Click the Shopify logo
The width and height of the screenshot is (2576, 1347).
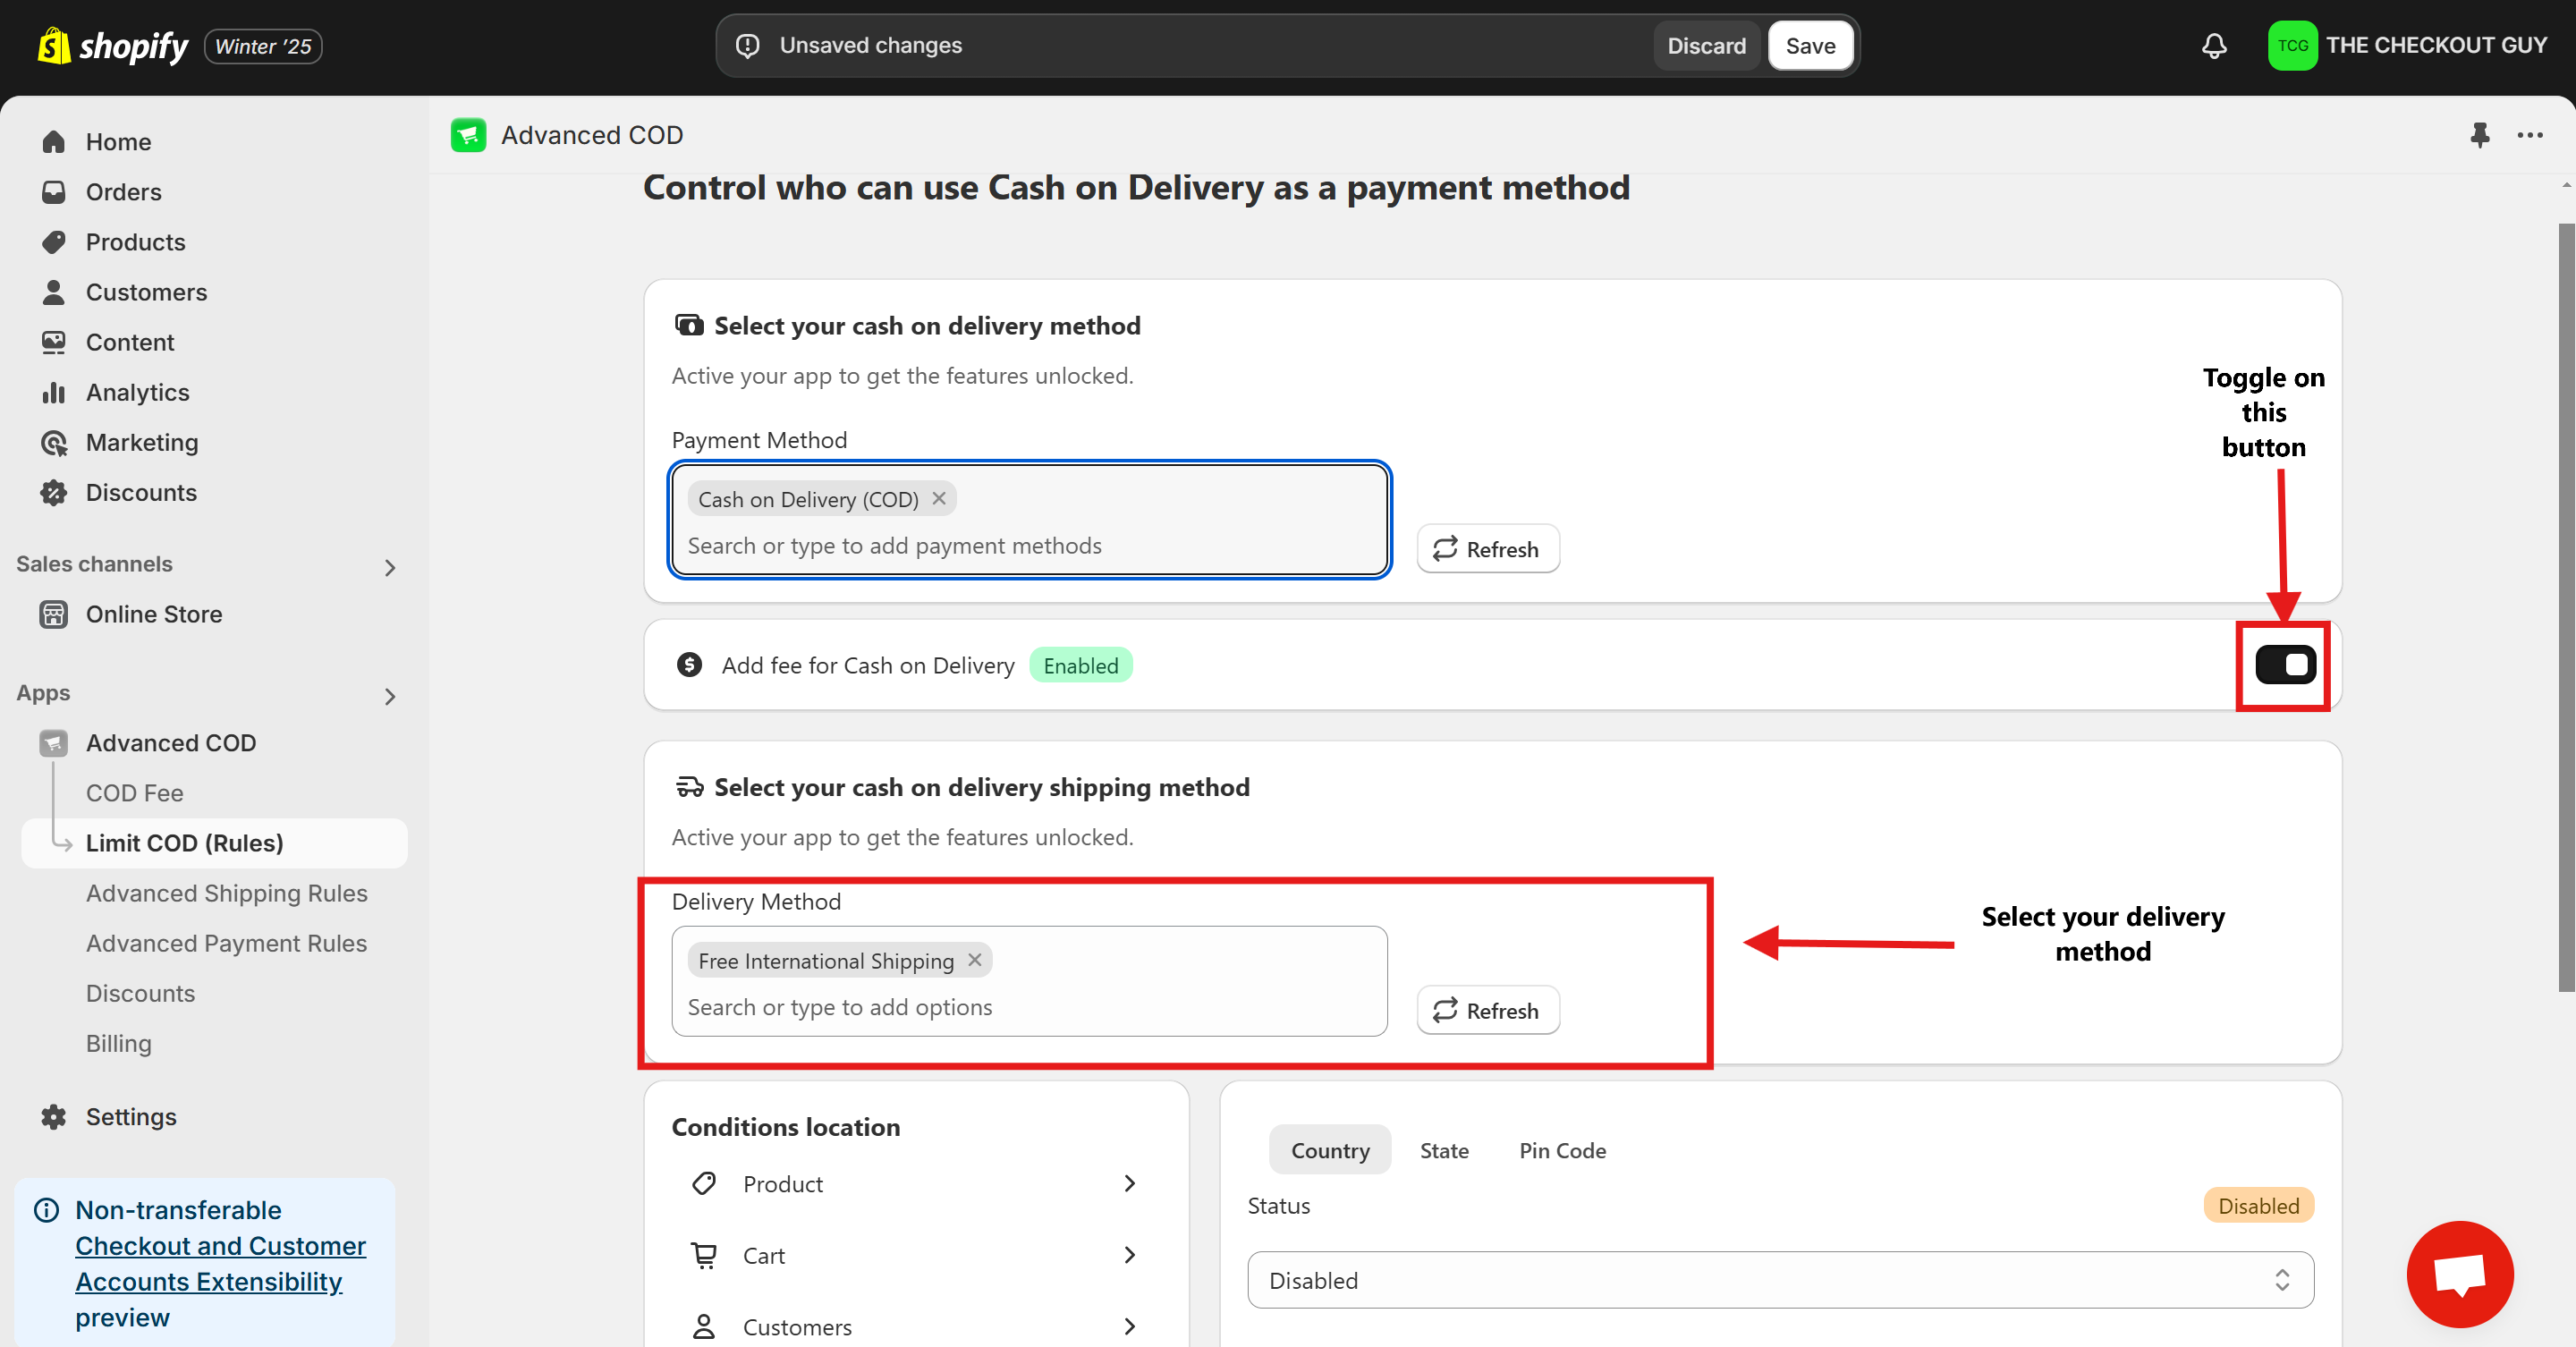pyautogui.click(x=112, y=46)
